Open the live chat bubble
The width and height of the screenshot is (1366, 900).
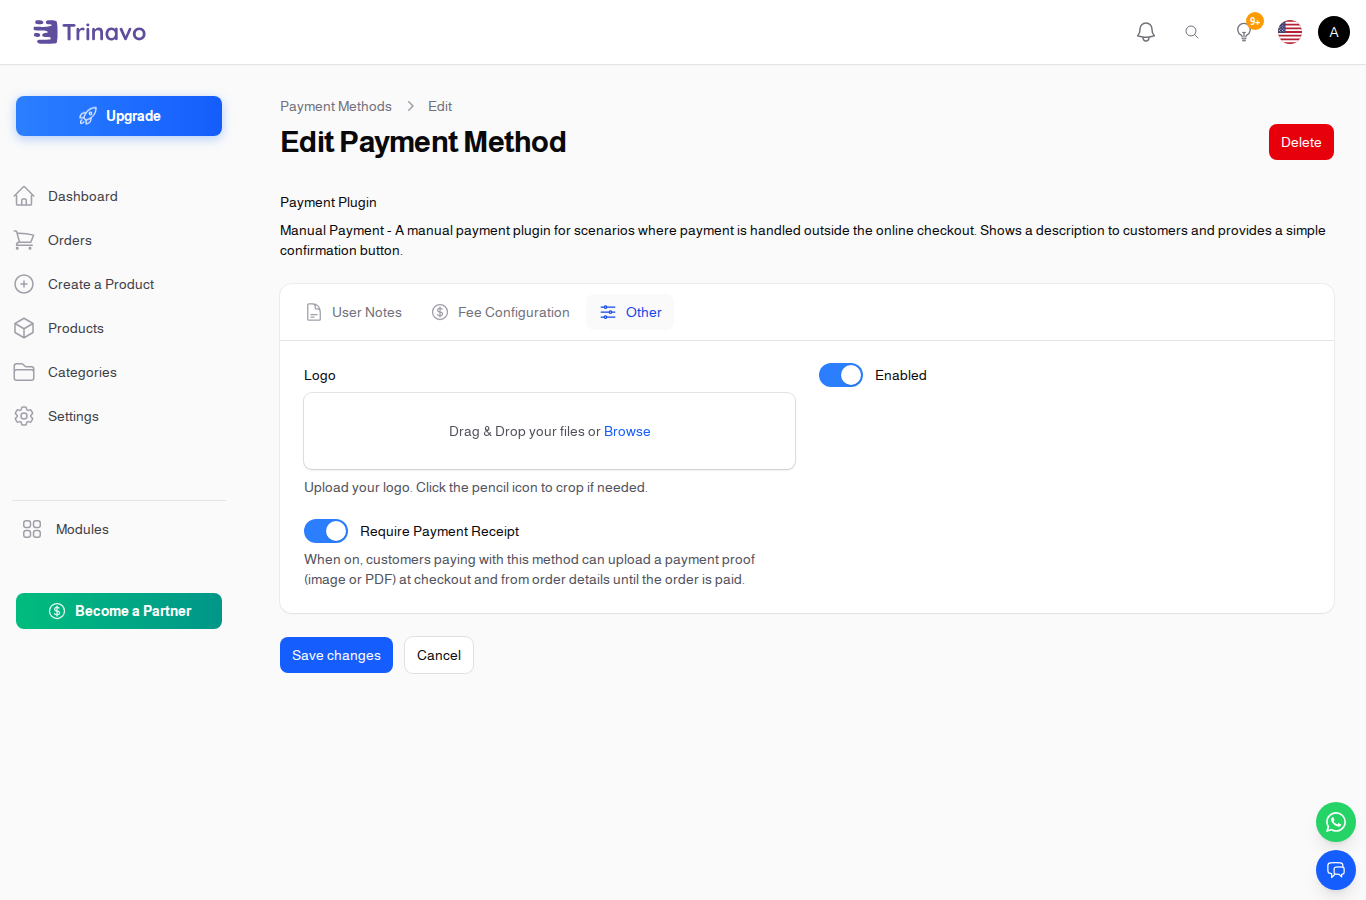click(x=1336, y=870)
